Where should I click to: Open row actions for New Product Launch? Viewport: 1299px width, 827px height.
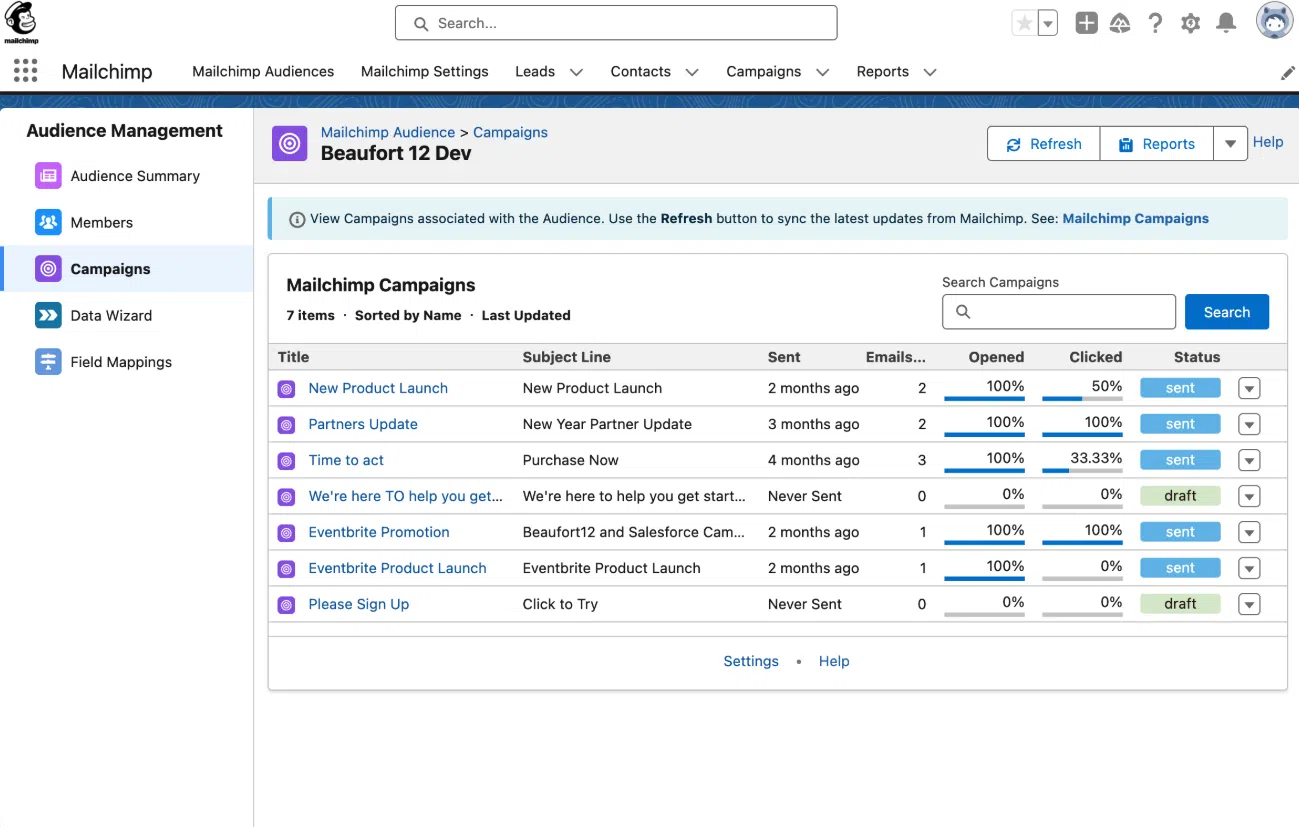[1248, 389]
